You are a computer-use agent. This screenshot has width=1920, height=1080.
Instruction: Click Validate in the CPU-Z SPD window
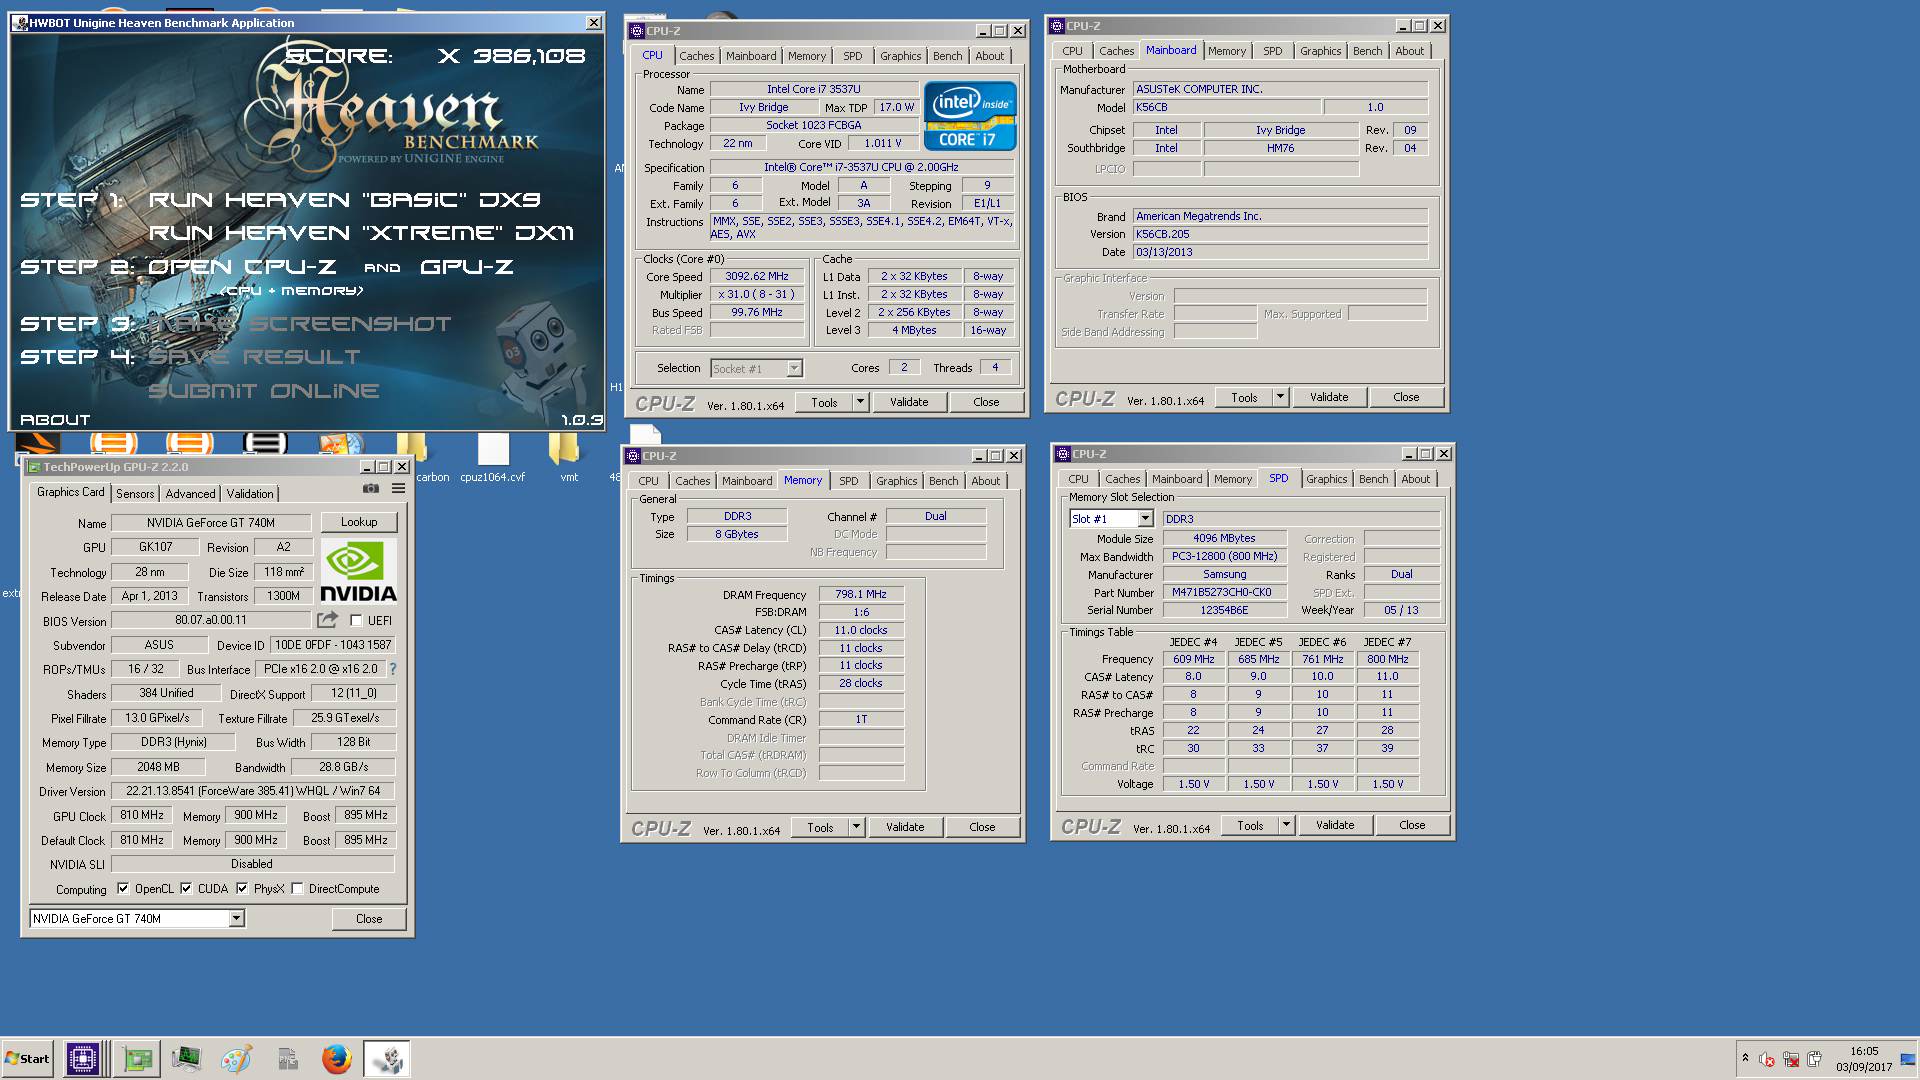tap(1335, 825)
